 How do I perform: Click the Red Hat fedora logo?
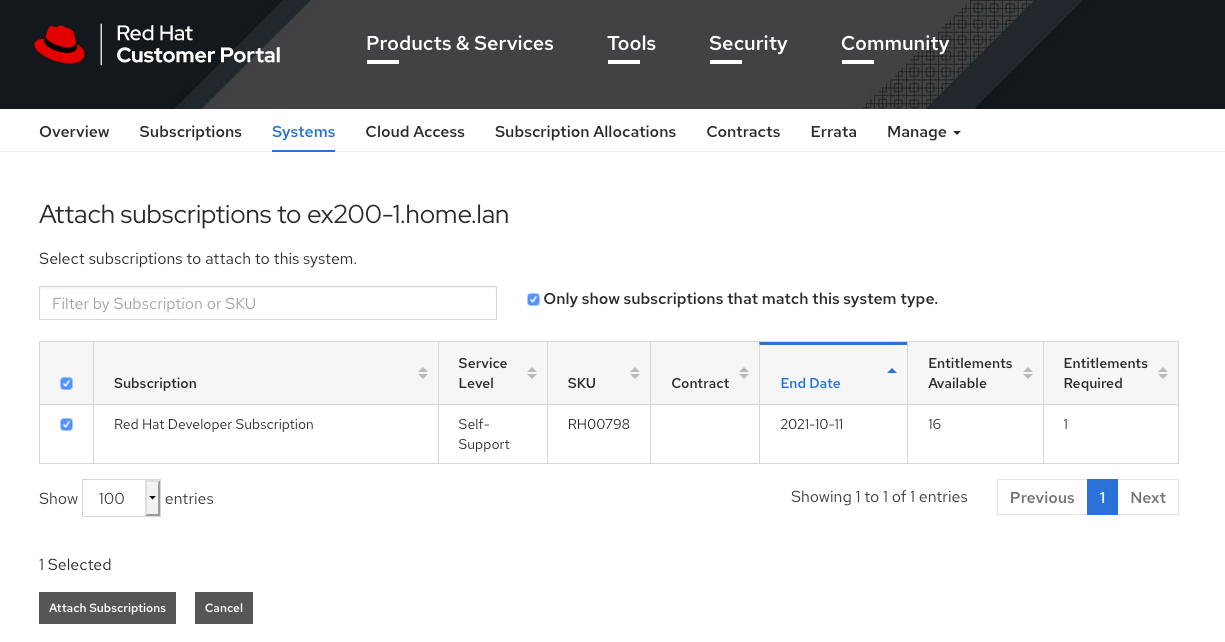click(x=60, y=44)
